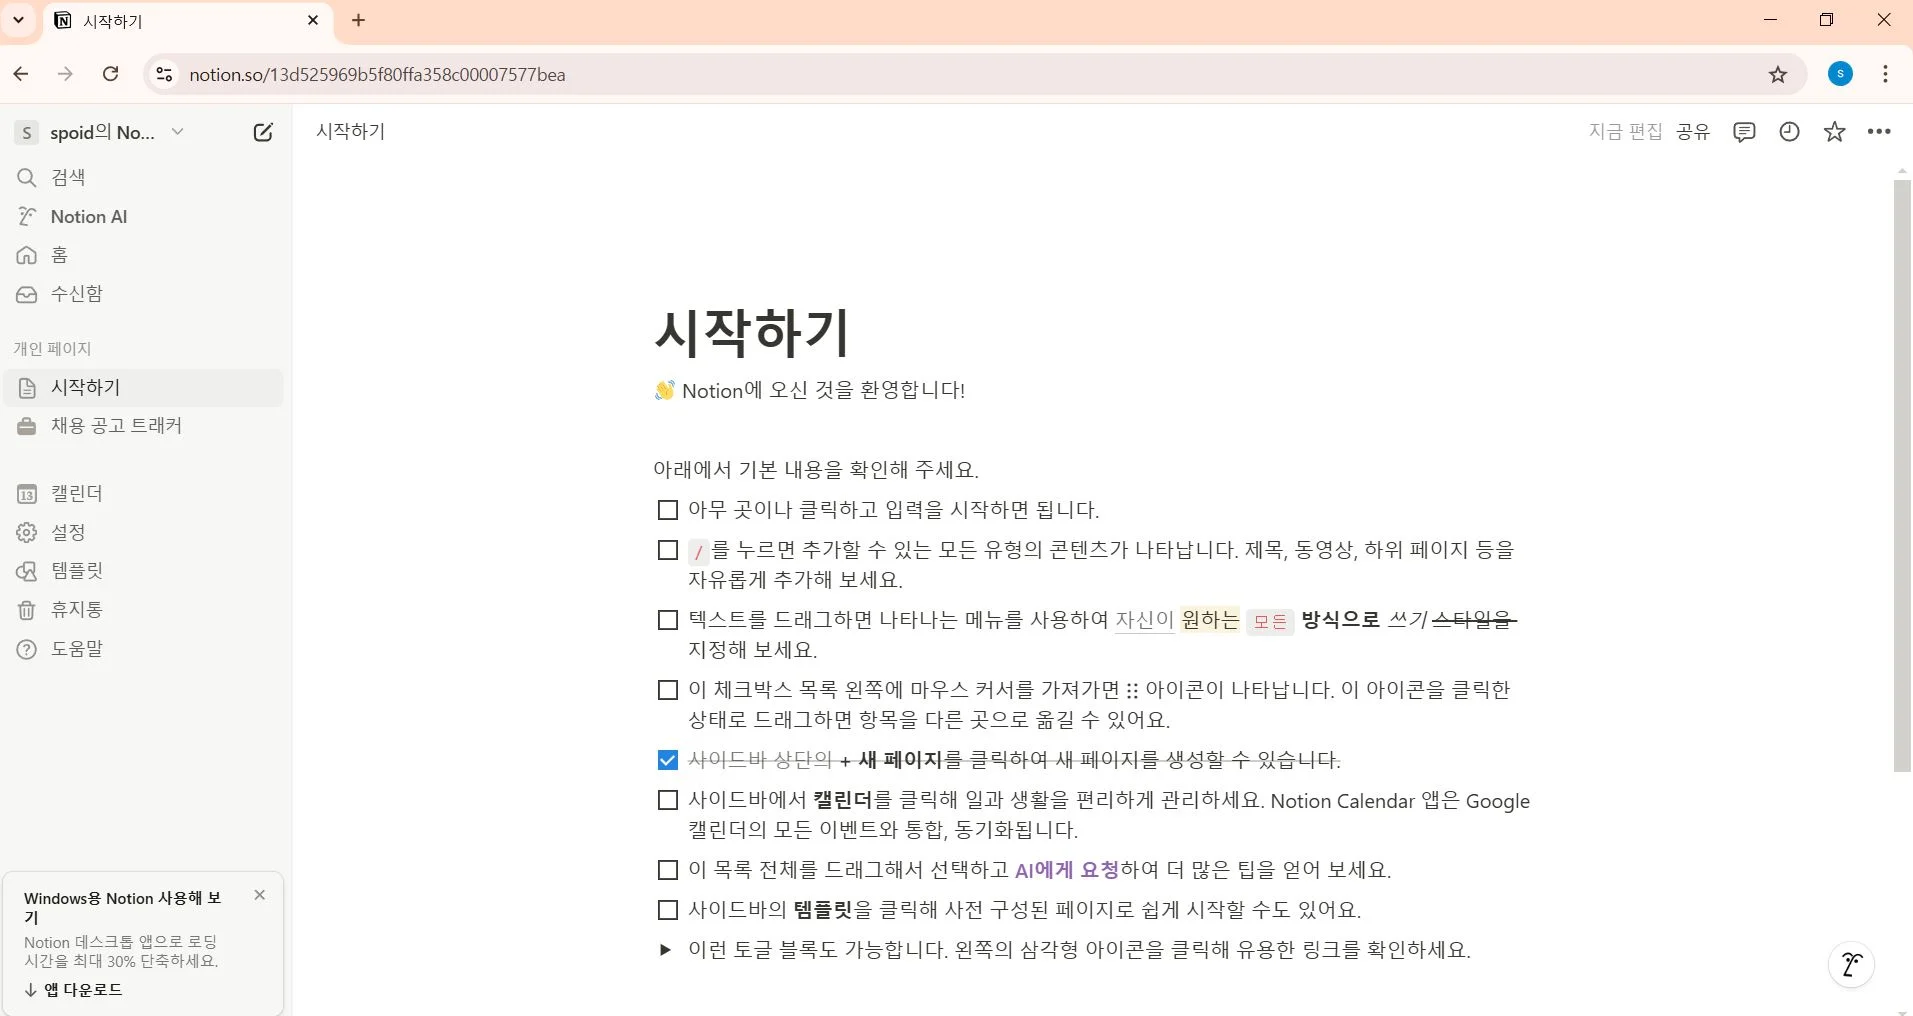Screen dimensions: 1913x1016
Task: Check the checkbox mentioning Notion Calendar
Action: (x=666, y=801)
